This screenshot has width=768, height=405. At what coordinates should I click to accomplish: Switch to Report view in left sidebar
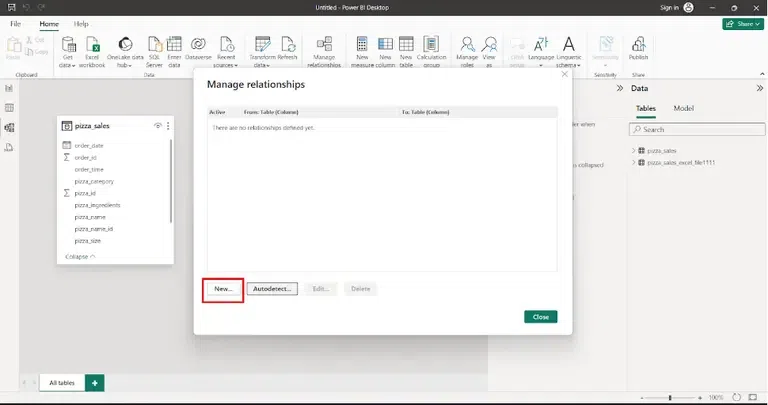tap(9, 88)
